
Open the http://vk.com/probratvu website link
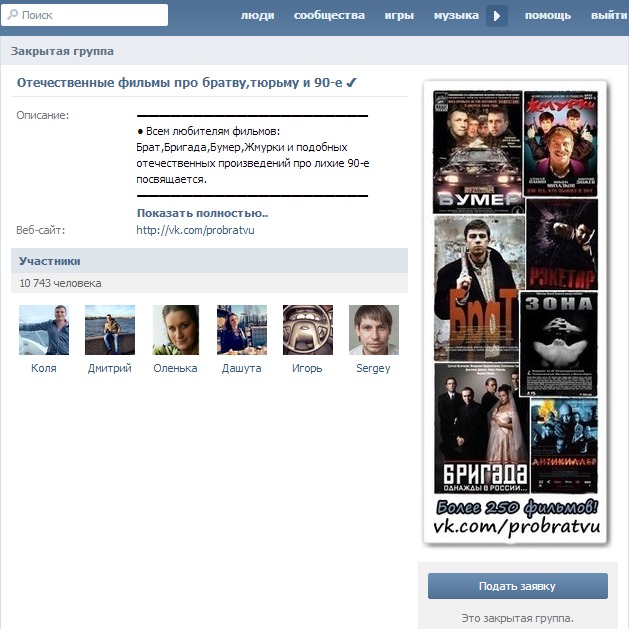[195, 230]
